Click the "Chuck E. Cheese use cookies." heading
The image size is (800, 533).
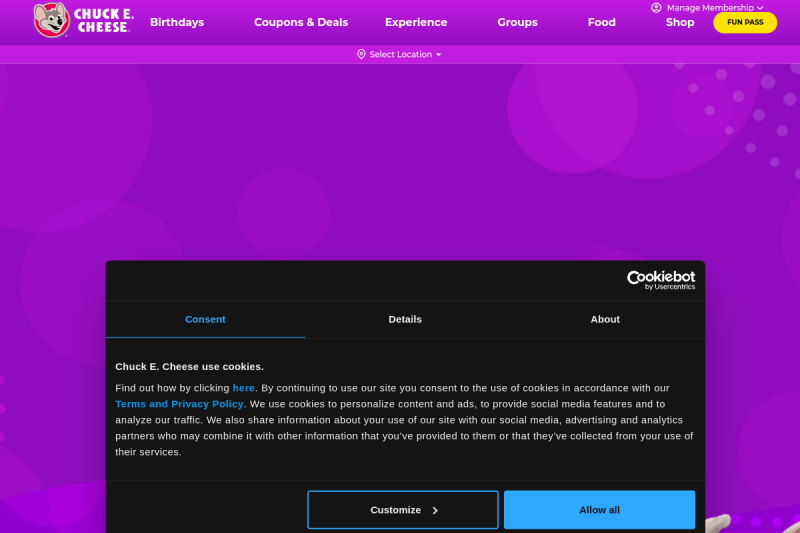[189, 367]
